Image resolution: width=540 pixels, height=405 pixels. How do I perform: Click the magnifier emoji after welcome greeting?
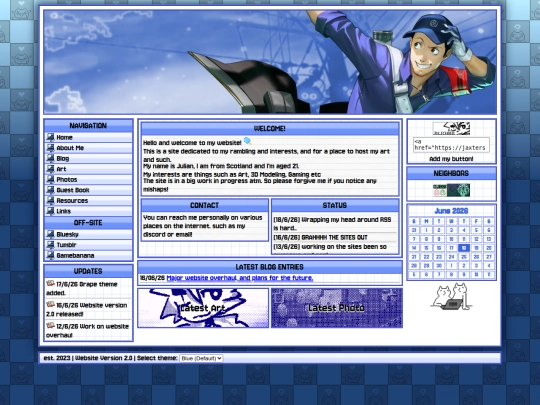(x=248, y=141)
